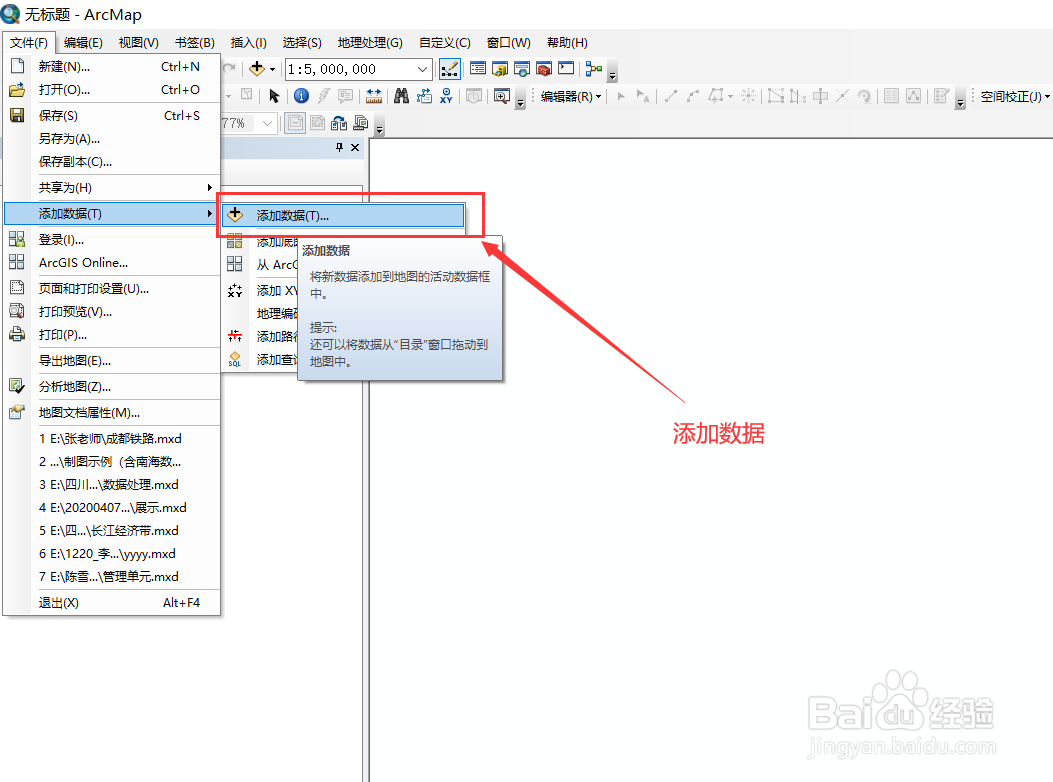Open the ModelBuilder window icon
The height and width of the screenshot is (782, 1053).
(594, 69)
